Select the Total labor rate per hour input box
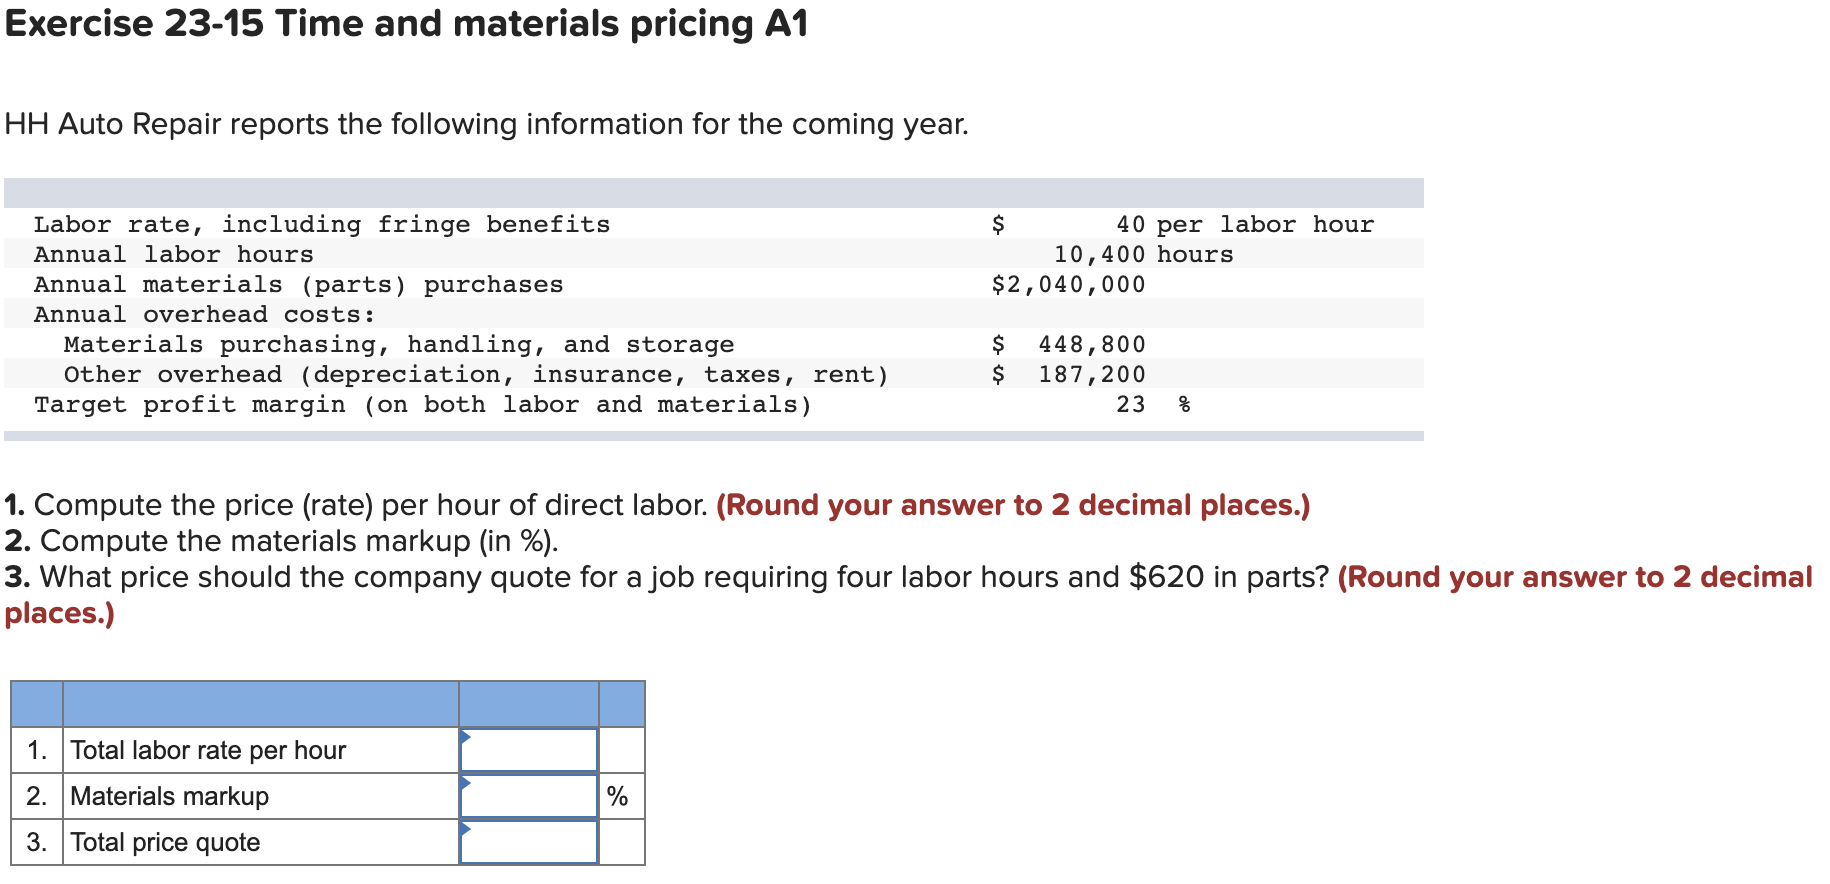The width and height of the screenshot is (1830, 884). point(528,749)
